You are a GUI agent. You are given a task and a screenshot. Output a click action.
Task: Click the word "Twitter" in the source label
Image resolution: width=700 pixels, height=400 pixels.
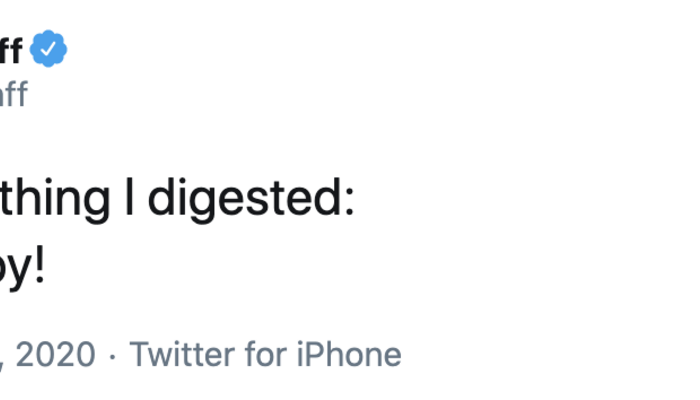184,354
